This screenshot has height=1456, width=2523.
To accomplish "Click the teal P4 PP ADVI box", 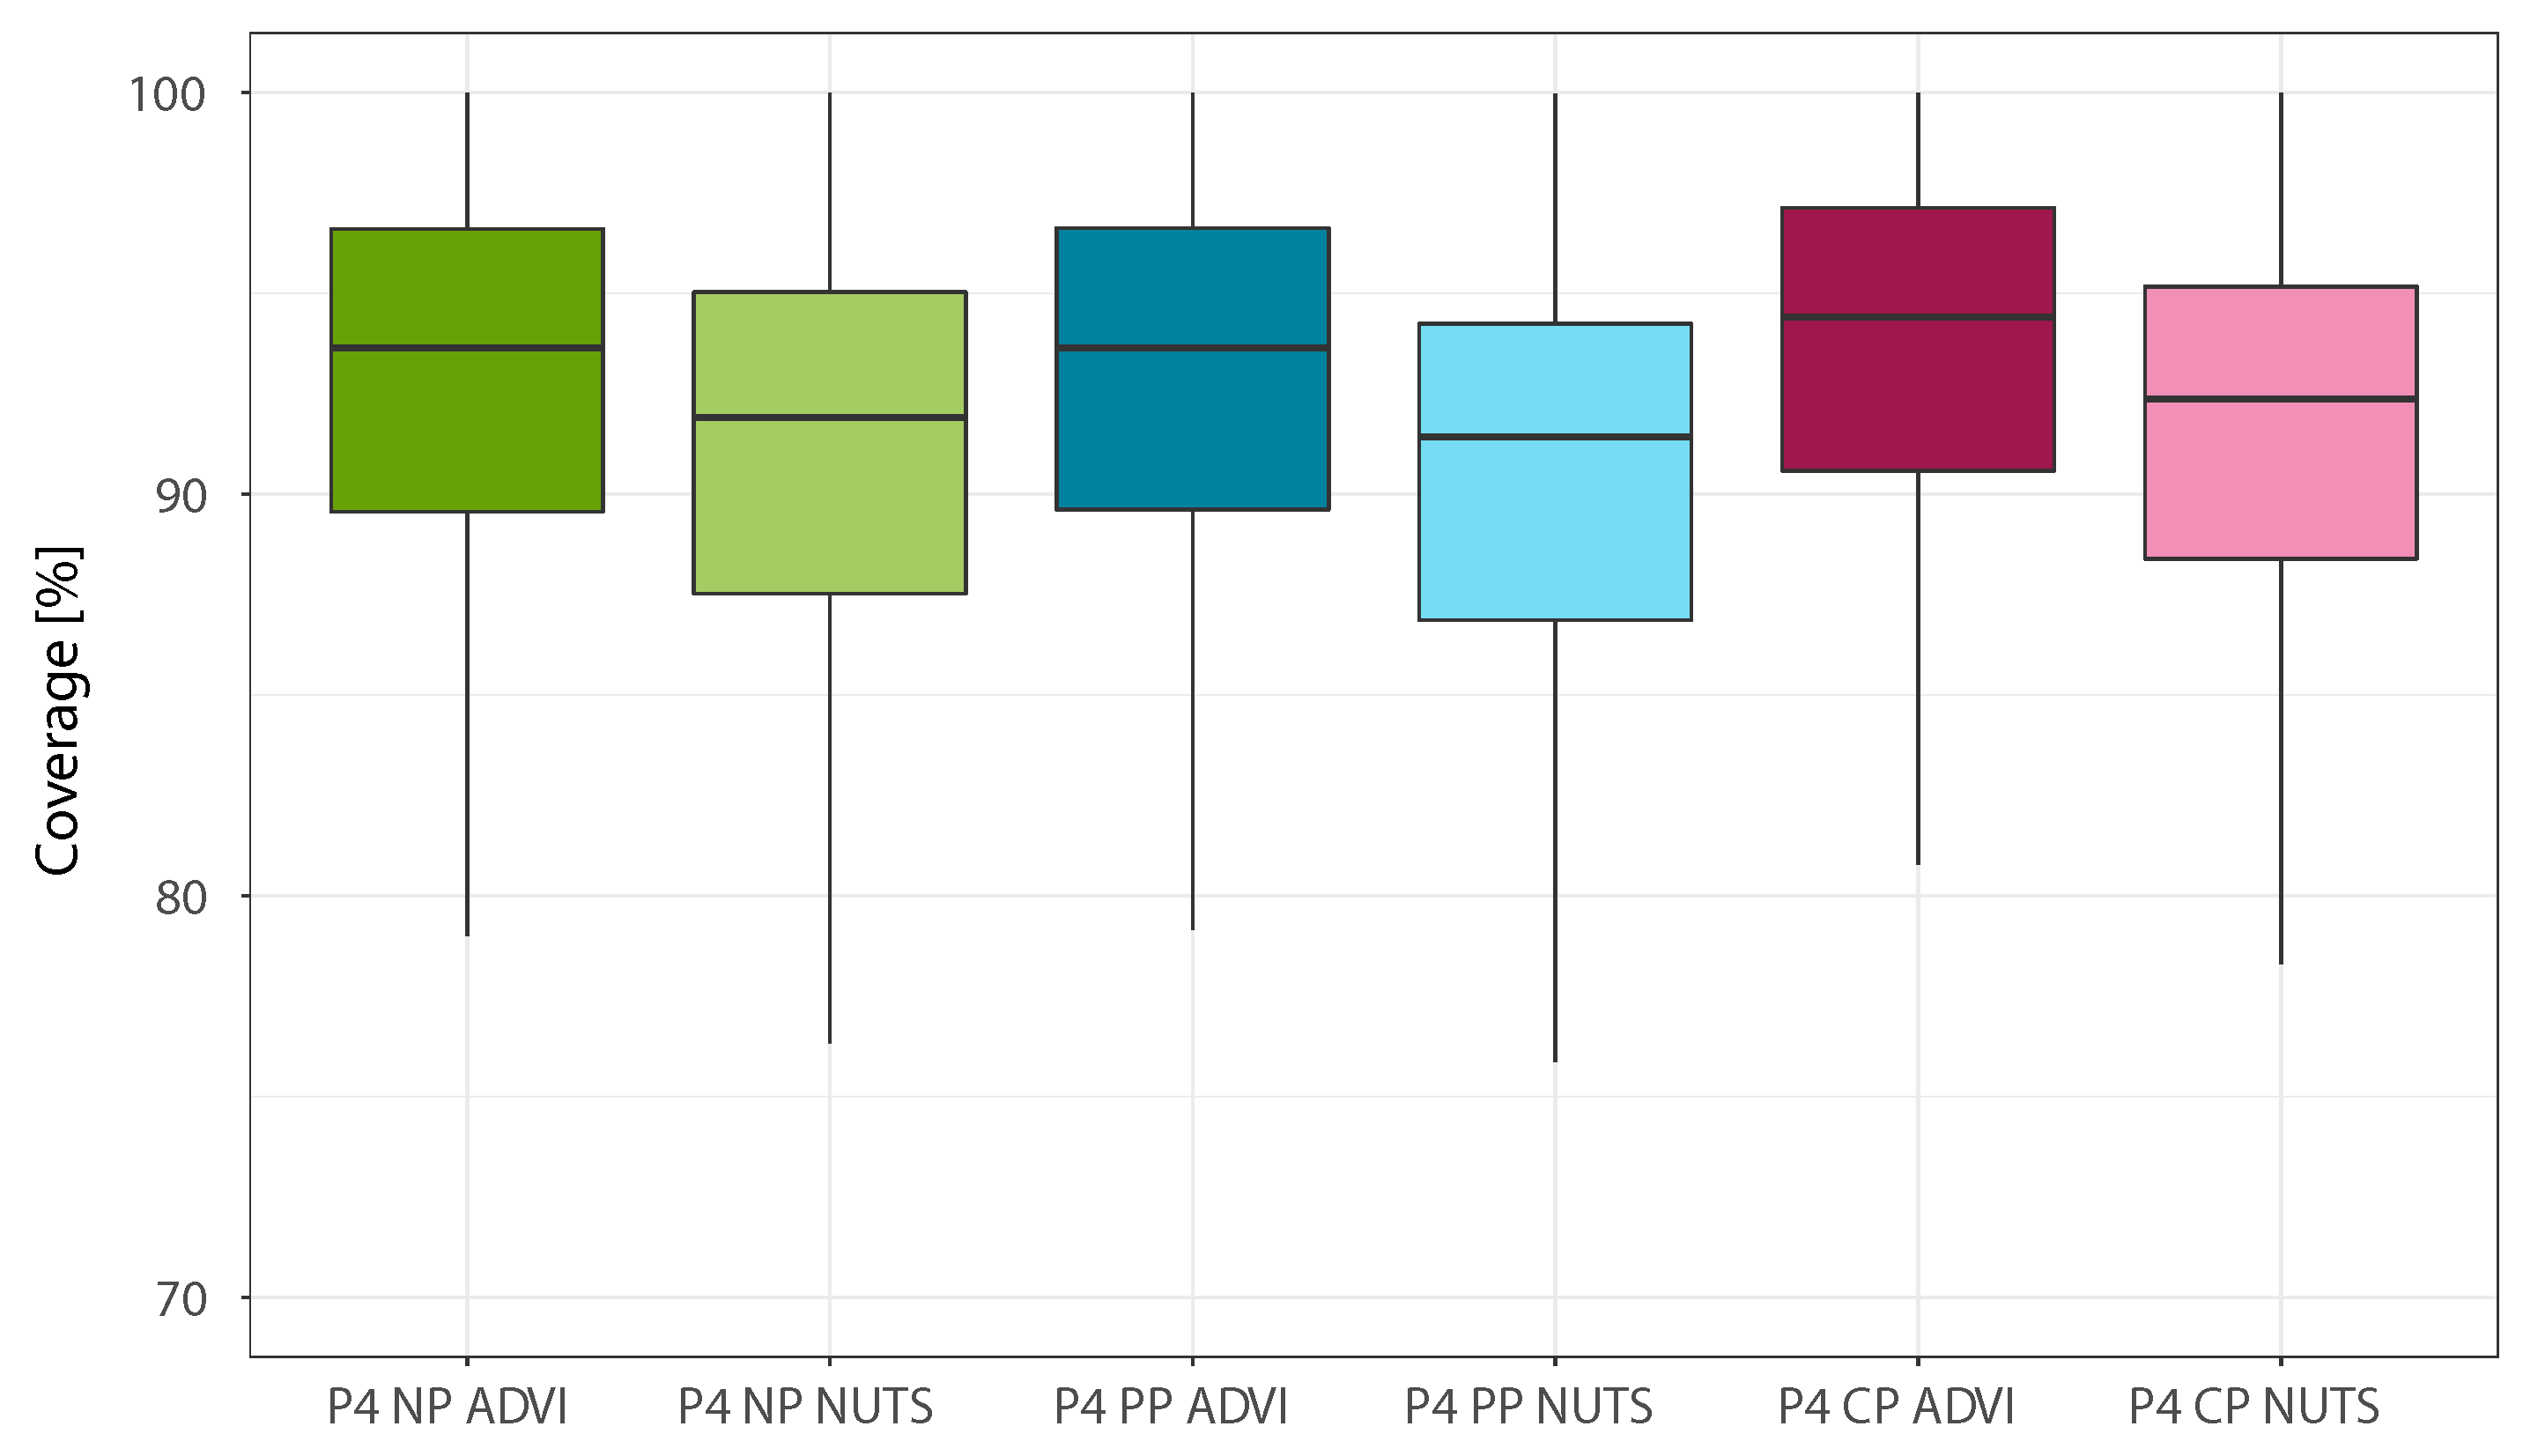I will pos(1192,430).
